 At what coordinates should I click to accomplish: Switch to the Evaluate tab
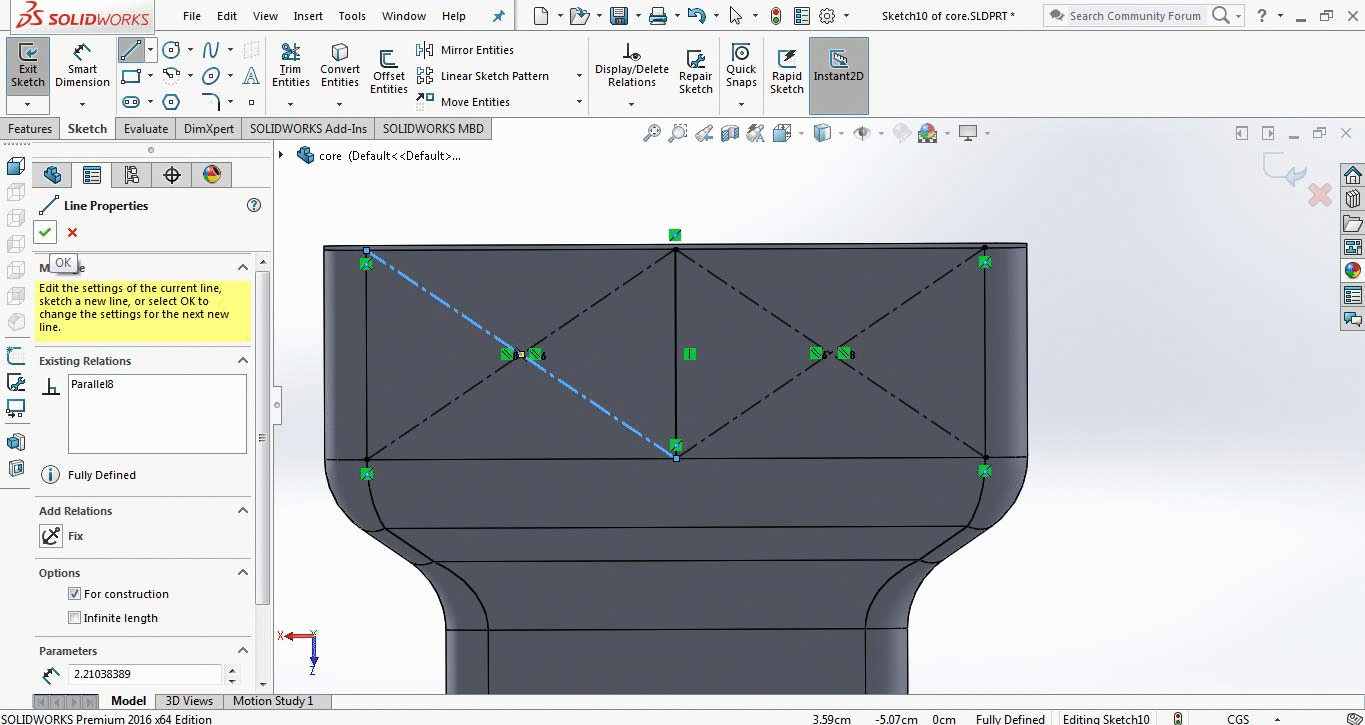tap(146, 129)
